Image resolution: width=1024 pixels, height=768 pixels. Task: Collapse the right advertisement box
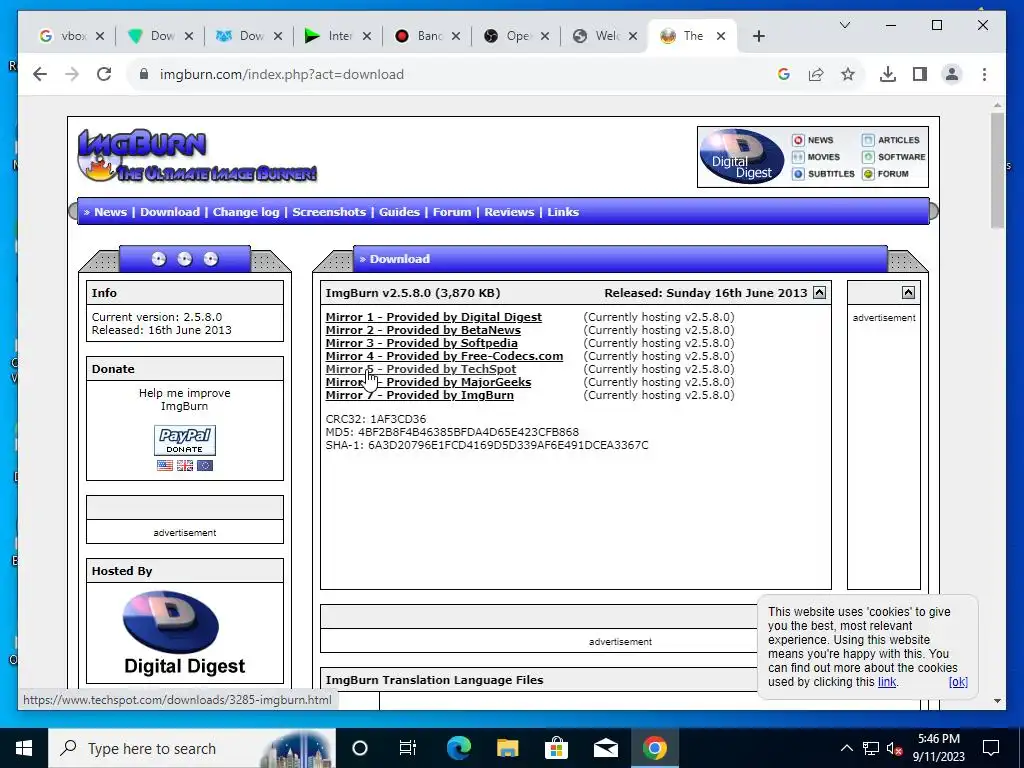tap(908, 293)
